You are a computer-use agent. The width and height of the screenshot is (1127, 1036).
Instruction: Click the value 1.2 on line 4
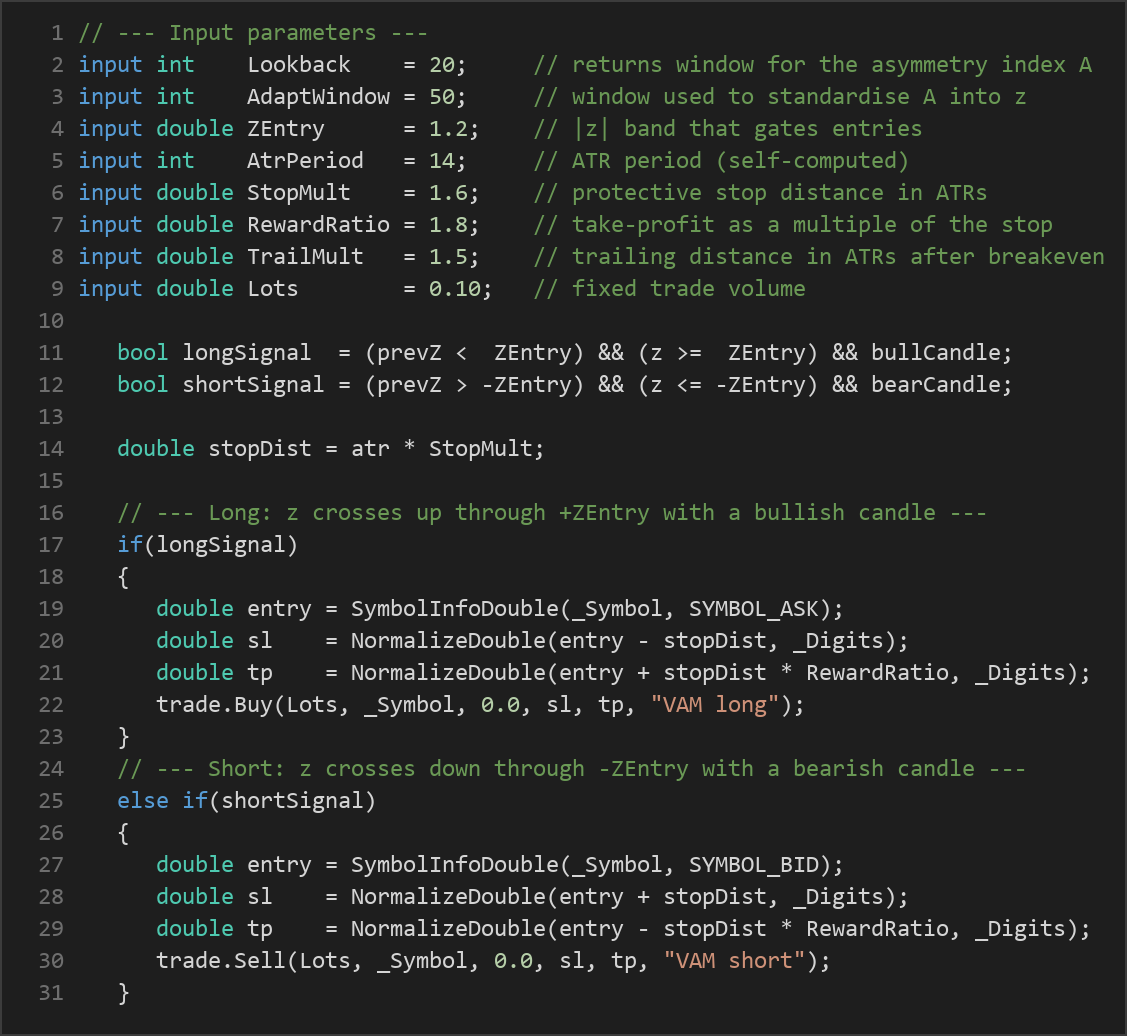pyautogui.click(x=448, y=129)
